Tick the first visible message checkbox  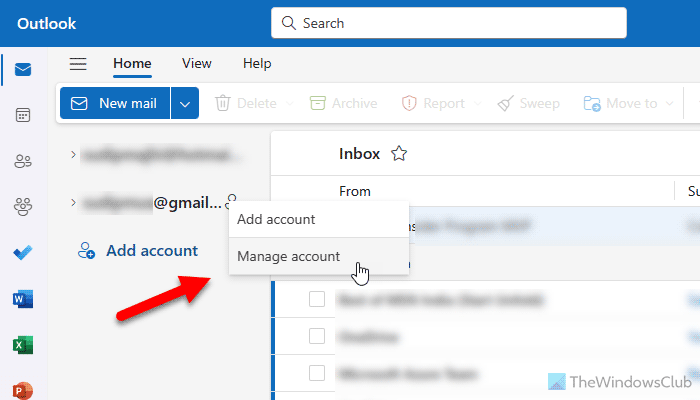[x=317, y=299]
